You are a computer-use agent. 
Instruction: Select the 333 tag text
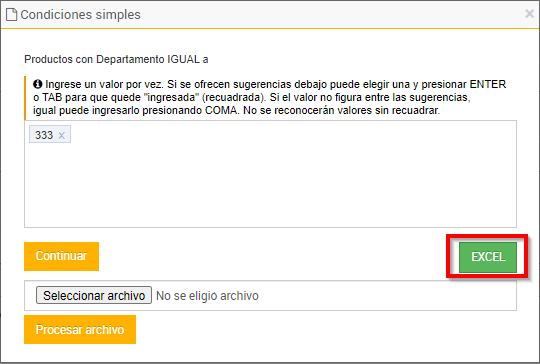[44, 135]
